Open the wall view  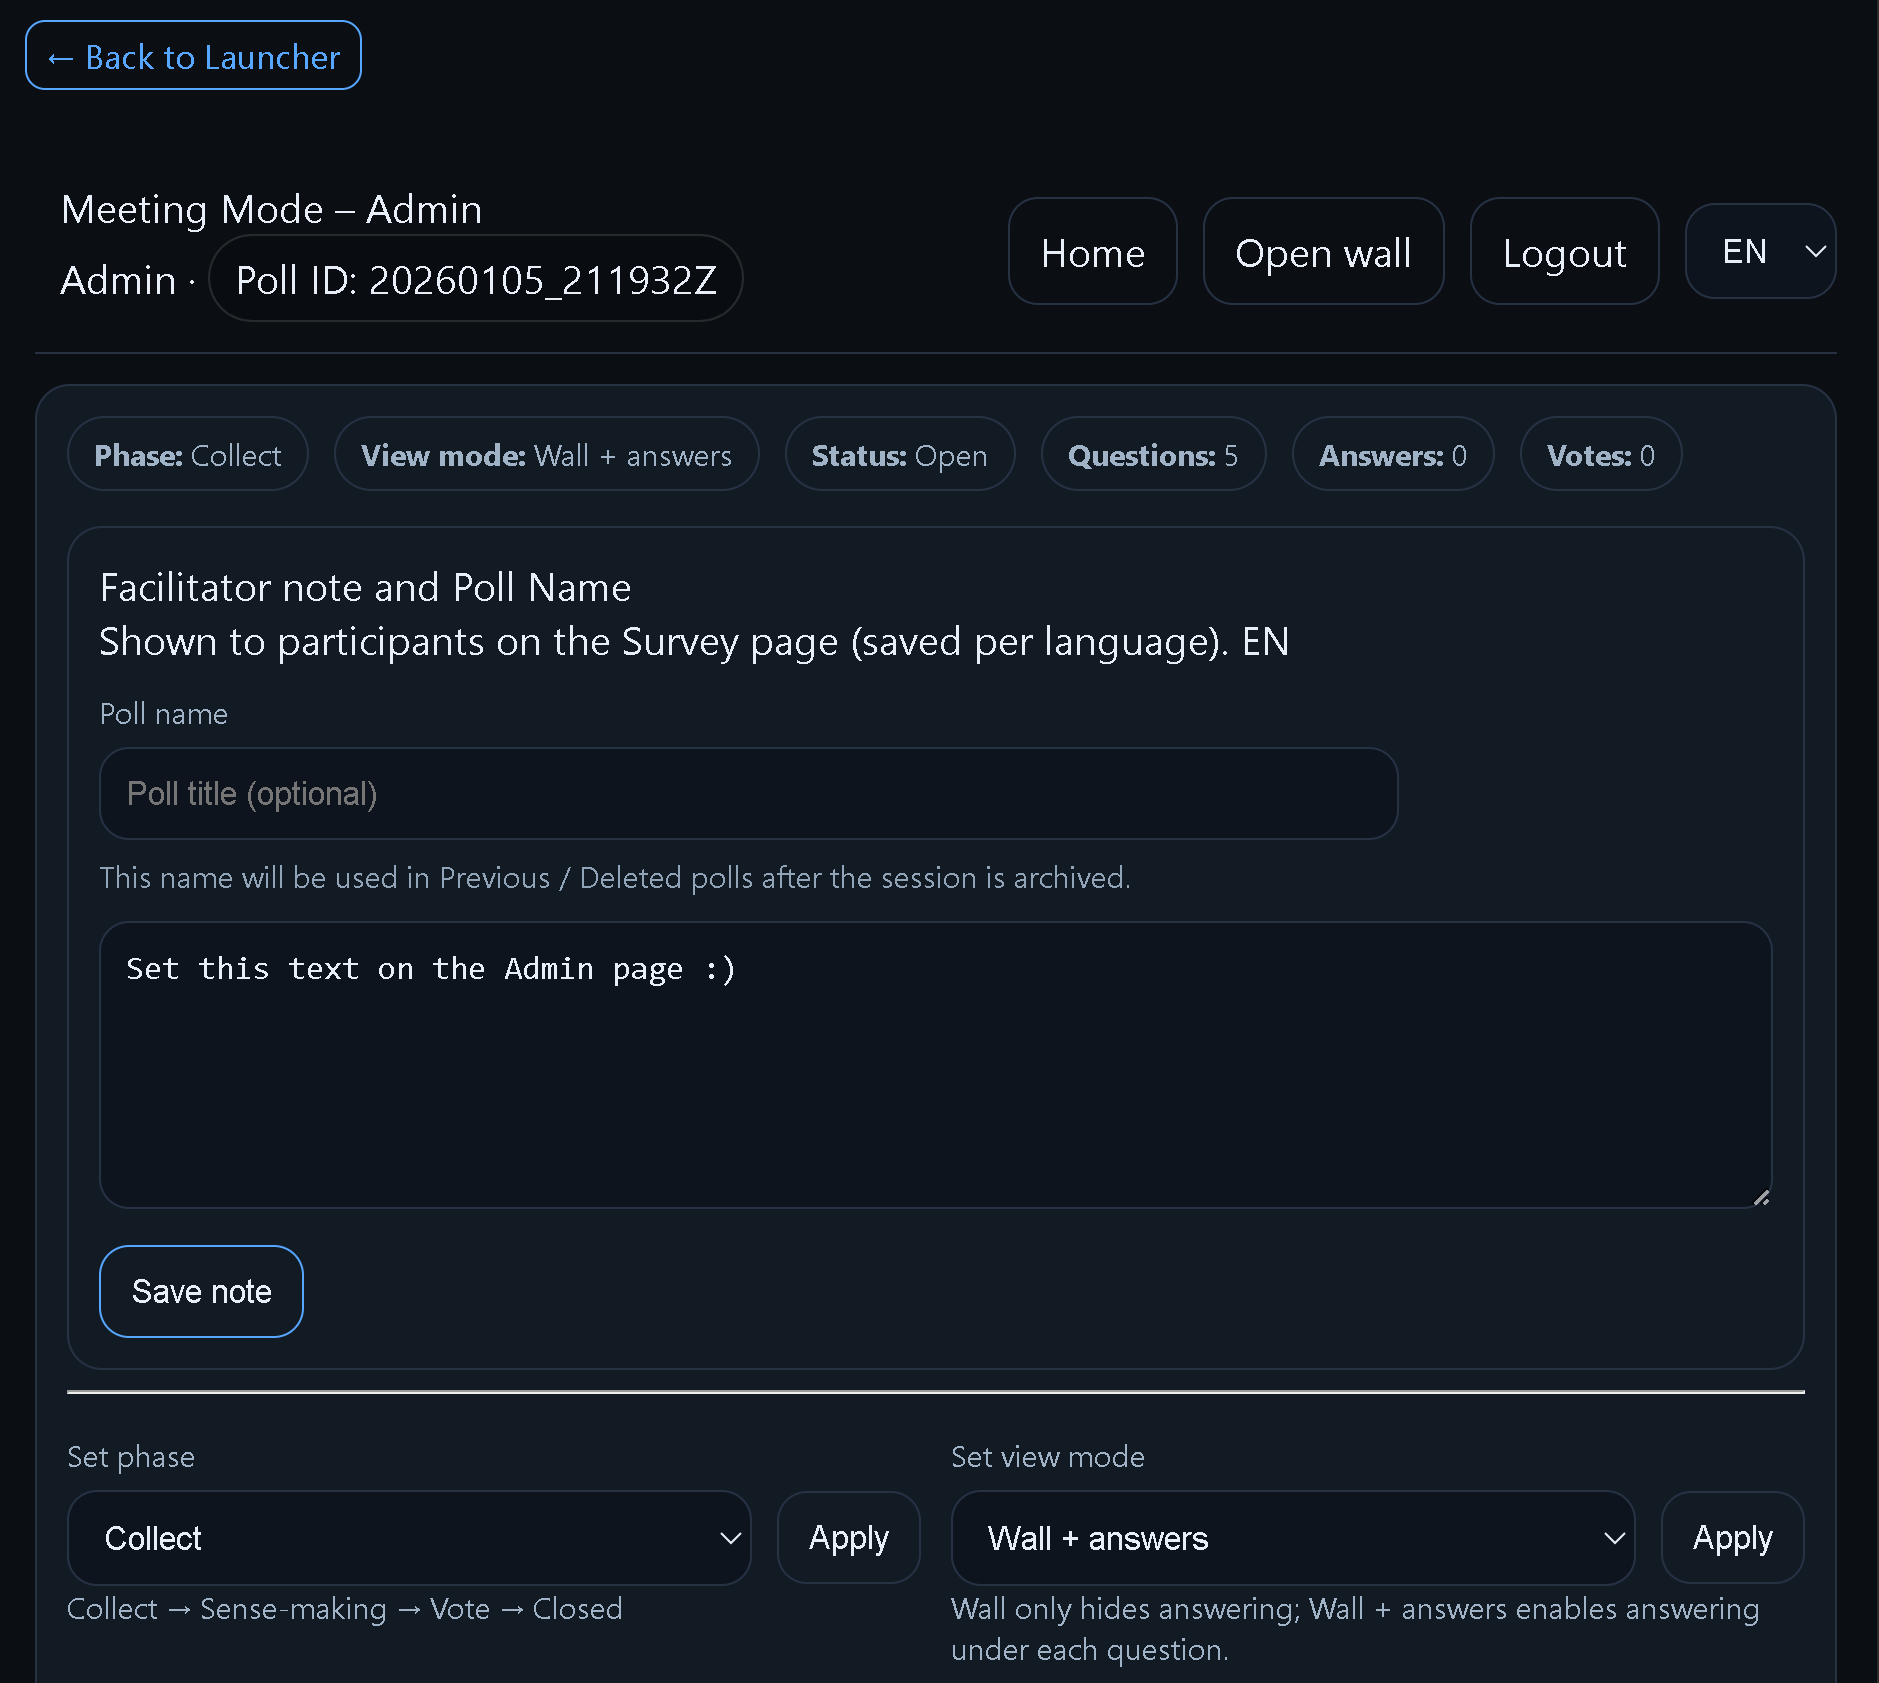click(1322, 252)
